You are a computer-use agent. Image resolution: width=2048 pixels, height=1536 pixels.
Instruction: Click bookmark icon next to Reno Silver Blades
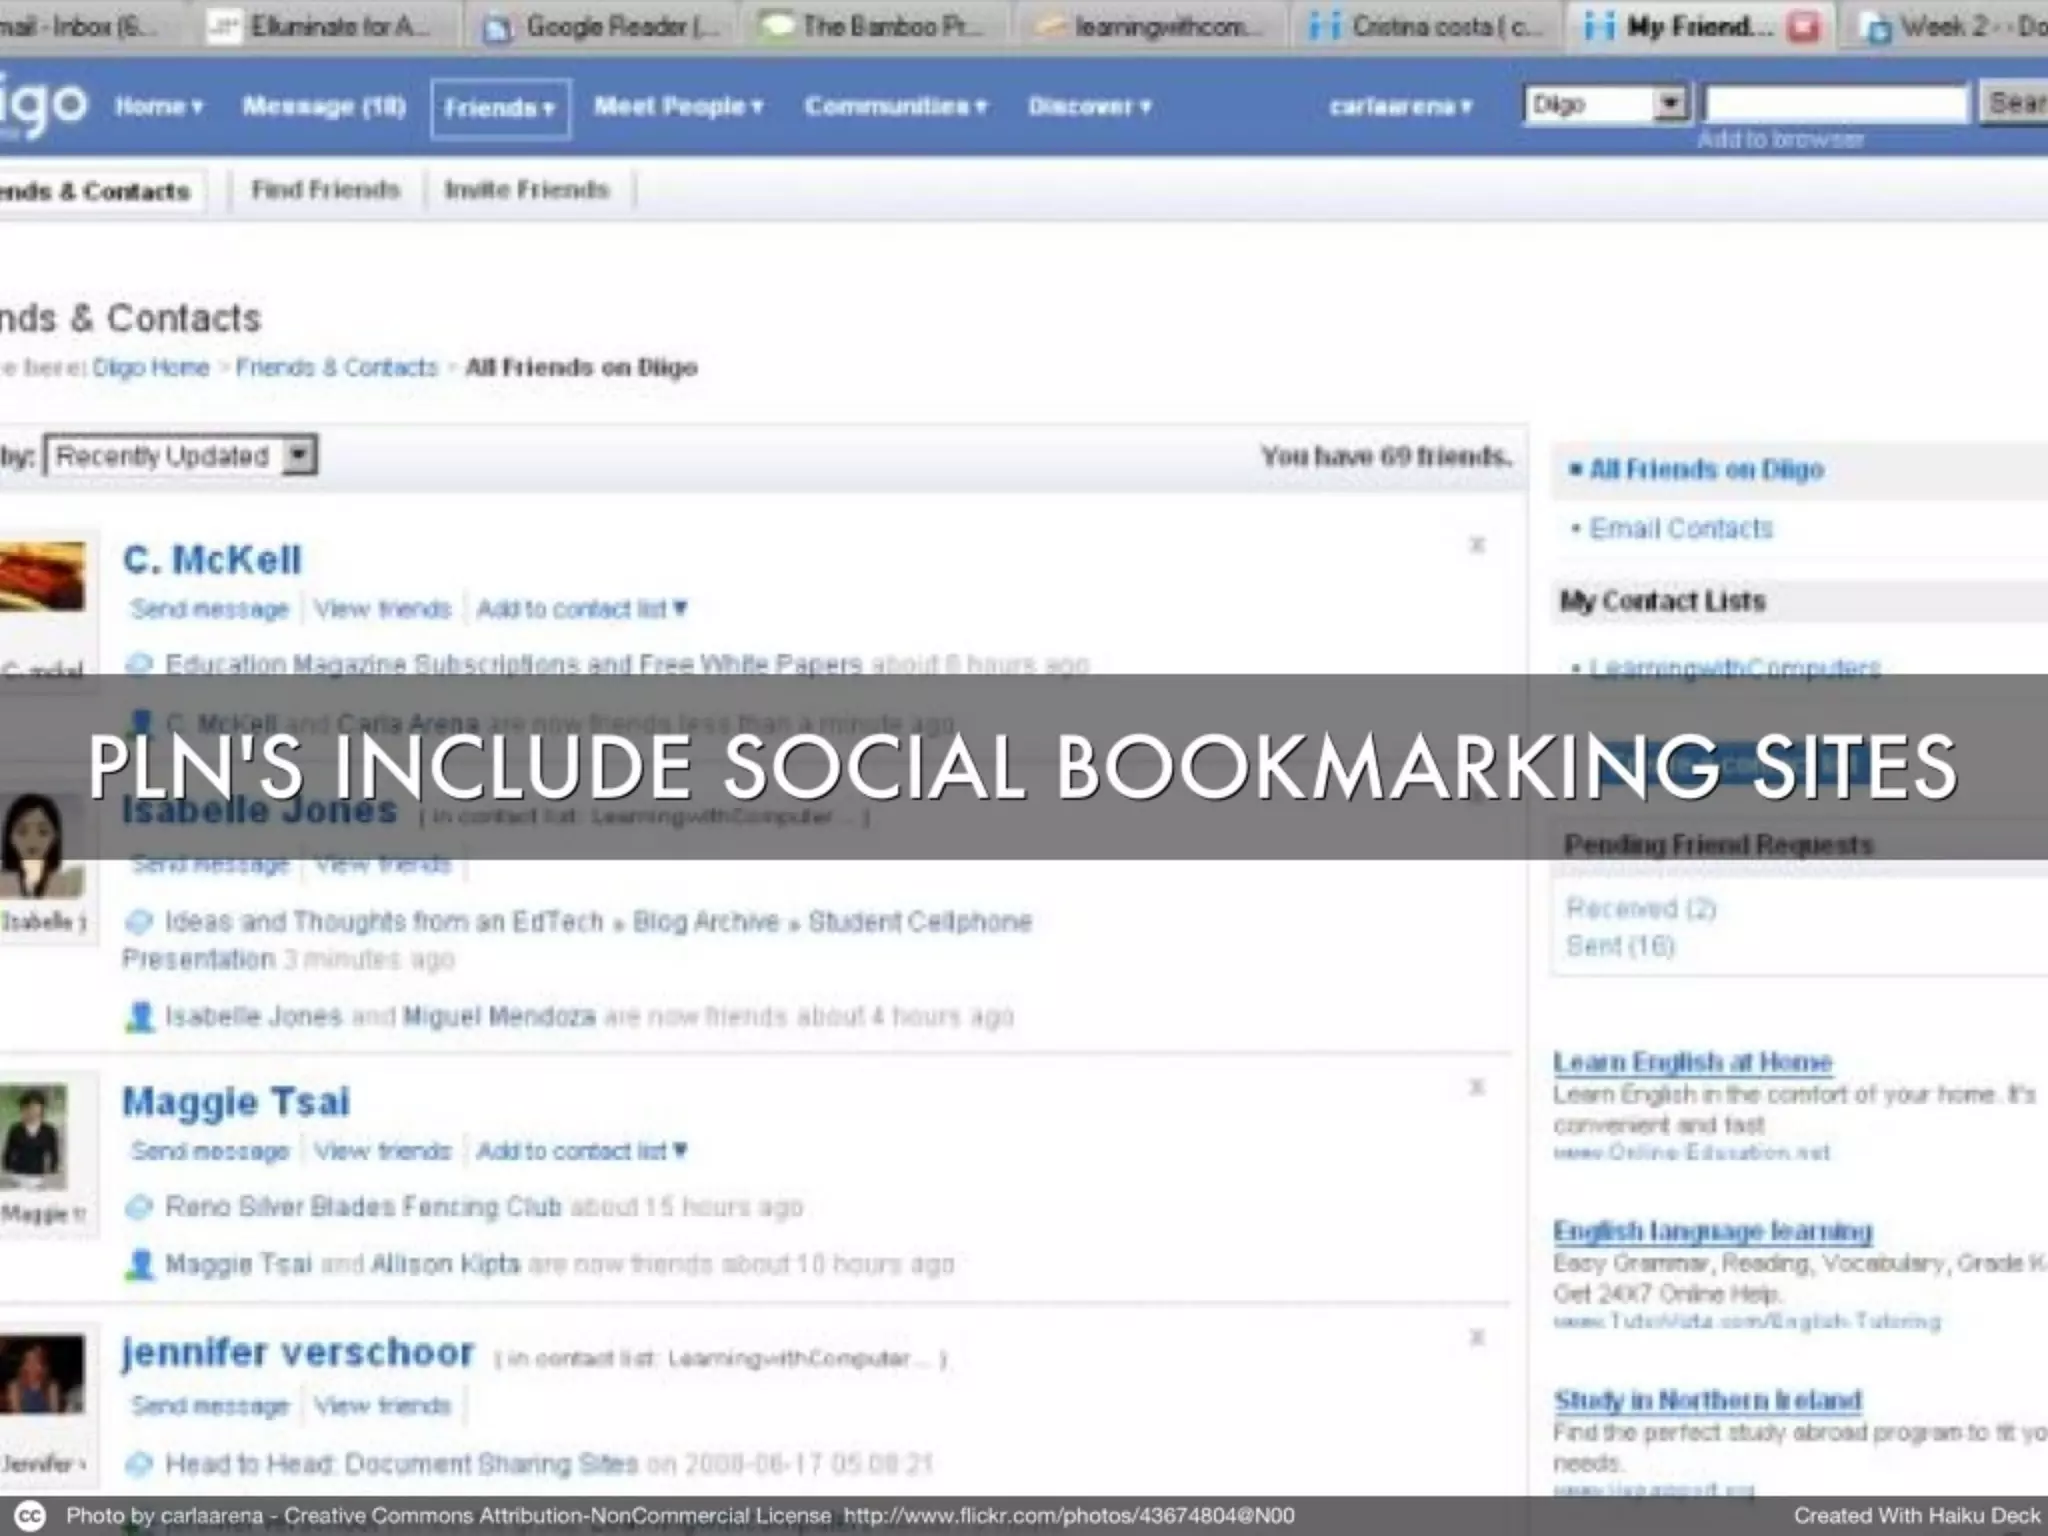pyautogui.click(x=139, y=1207)
